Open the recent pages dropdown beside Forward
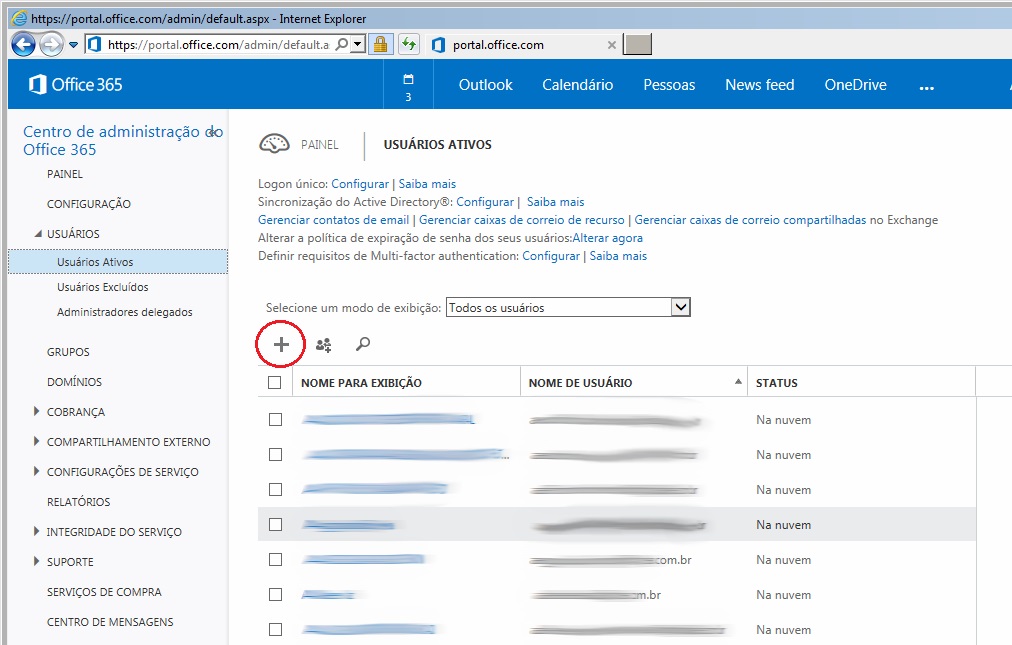 [74, 45]
